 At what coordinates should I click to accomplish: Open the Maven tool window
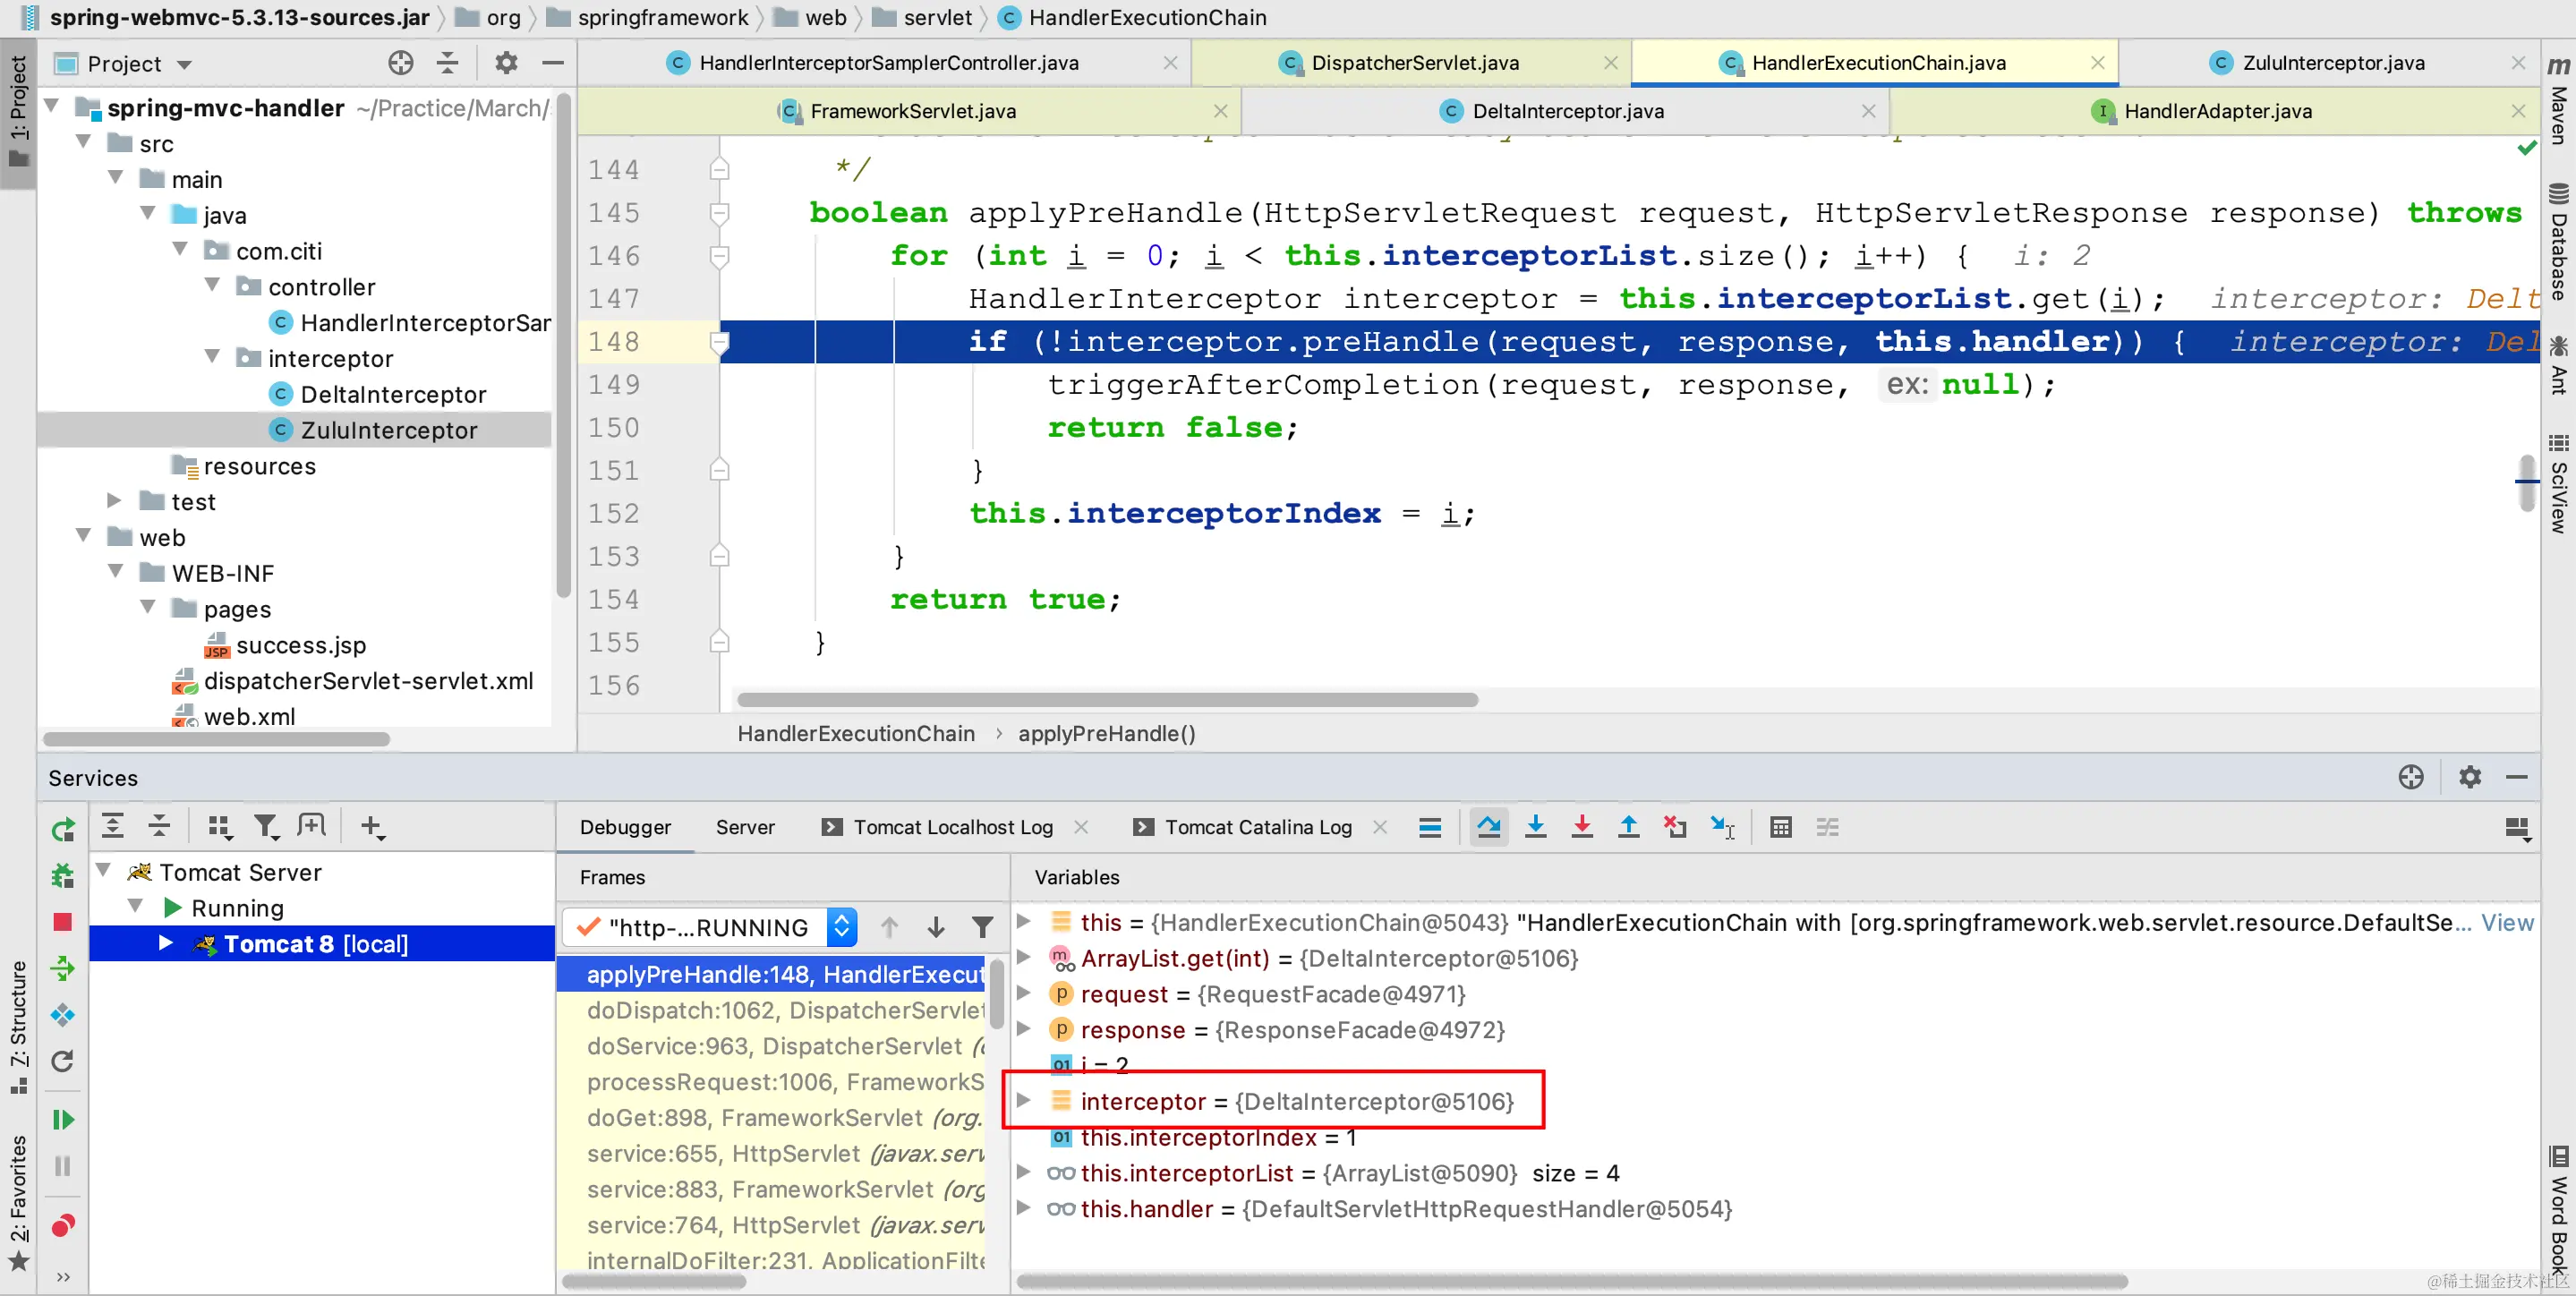[x=2558, y=100]
